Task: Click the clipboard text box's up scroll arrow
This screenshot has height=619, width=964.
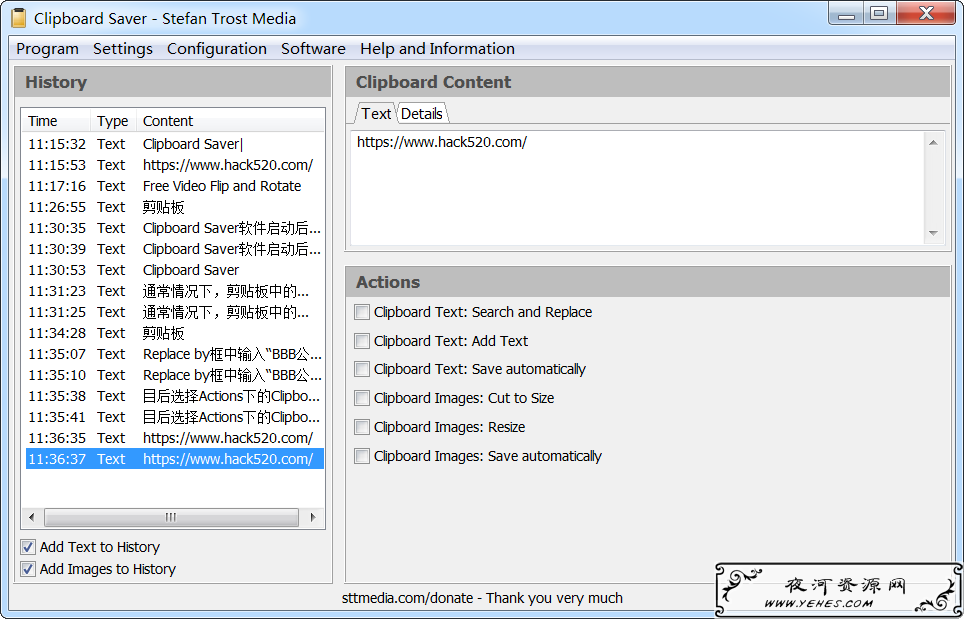Action: point(933,143)
